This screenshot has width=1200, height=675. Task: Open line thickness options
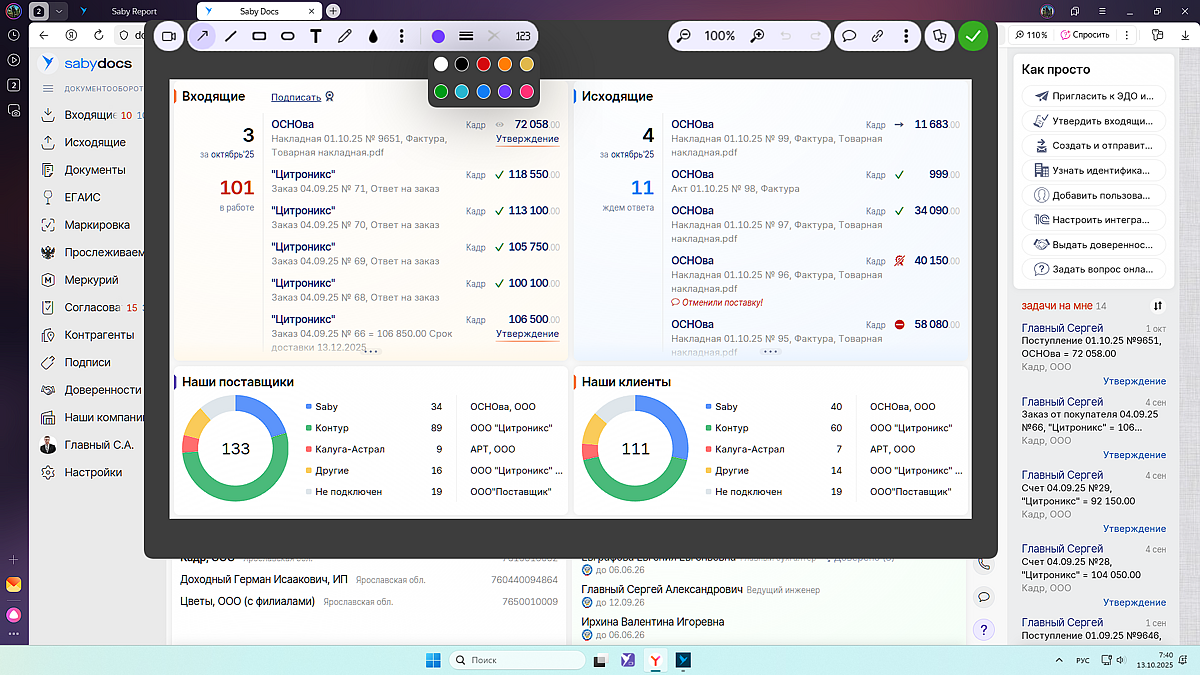[x=466, y=36]
